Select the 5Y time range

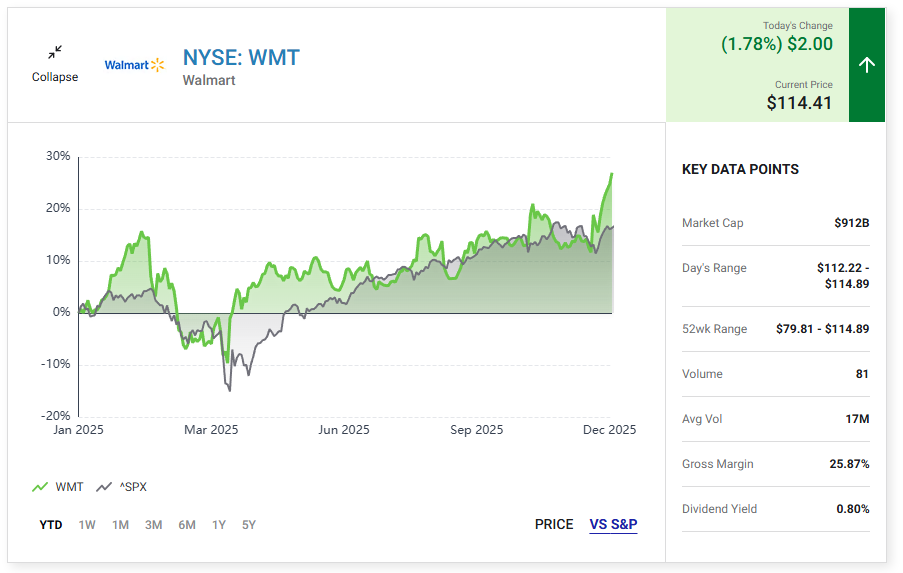coord(249,525)
